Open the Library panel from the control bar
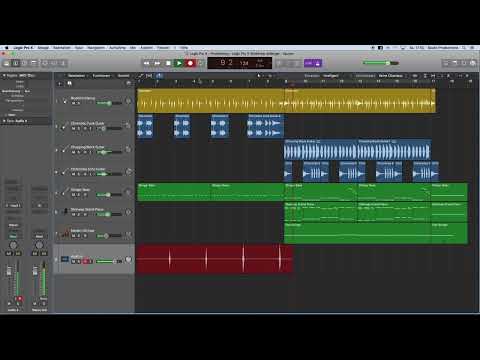480x360 pixels. pyautogui.click(x=6, y=63)
